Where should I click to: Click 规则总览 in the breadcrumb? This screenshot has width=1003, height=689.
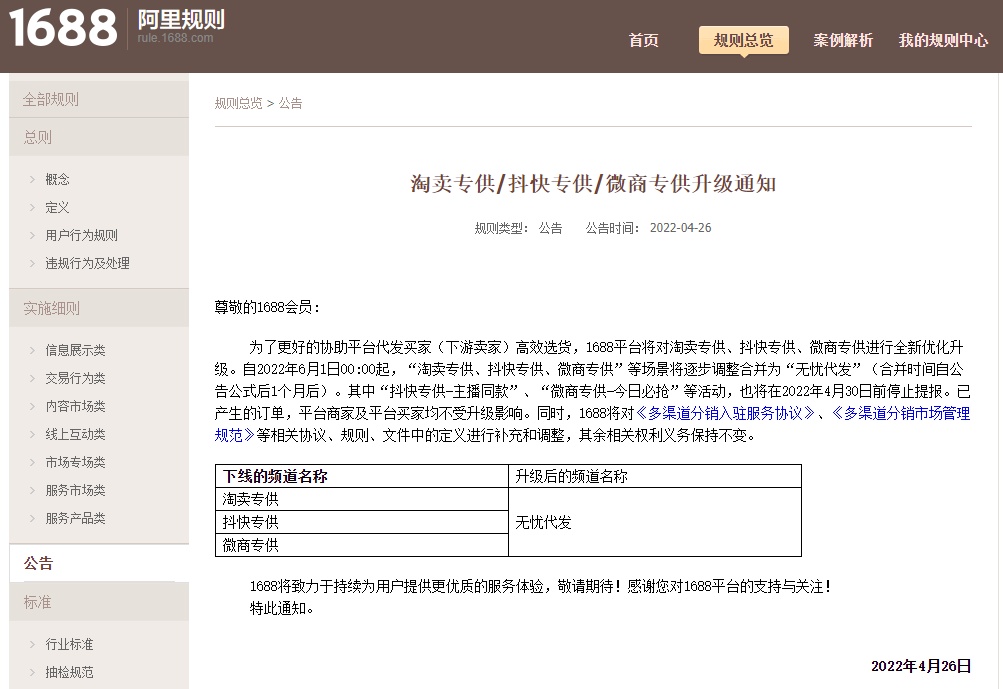(238, 103)
